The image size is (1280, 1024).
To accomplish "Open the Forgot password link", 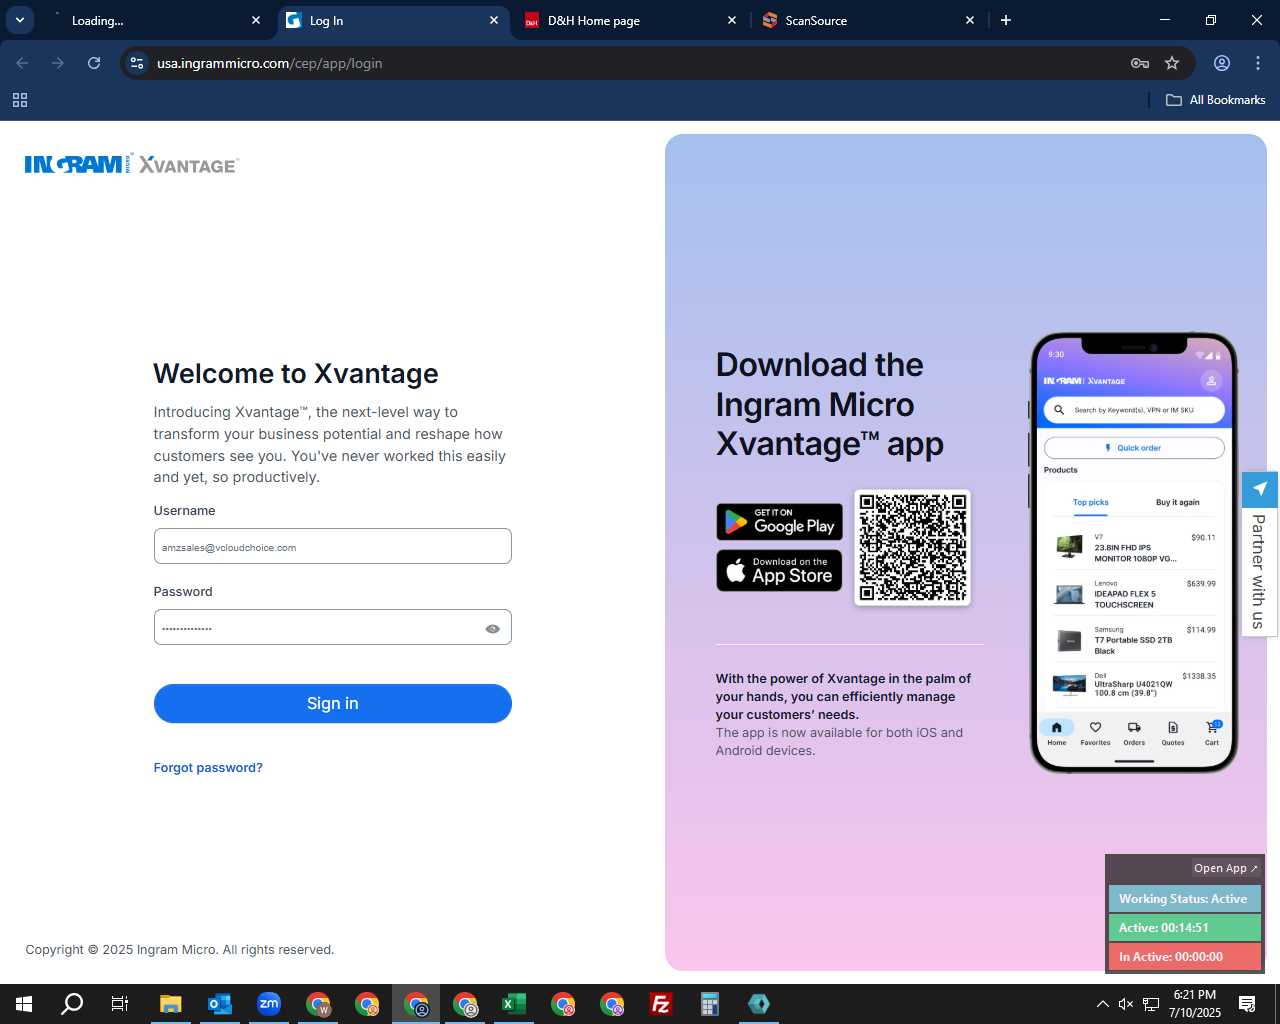I will coord(208,768).
